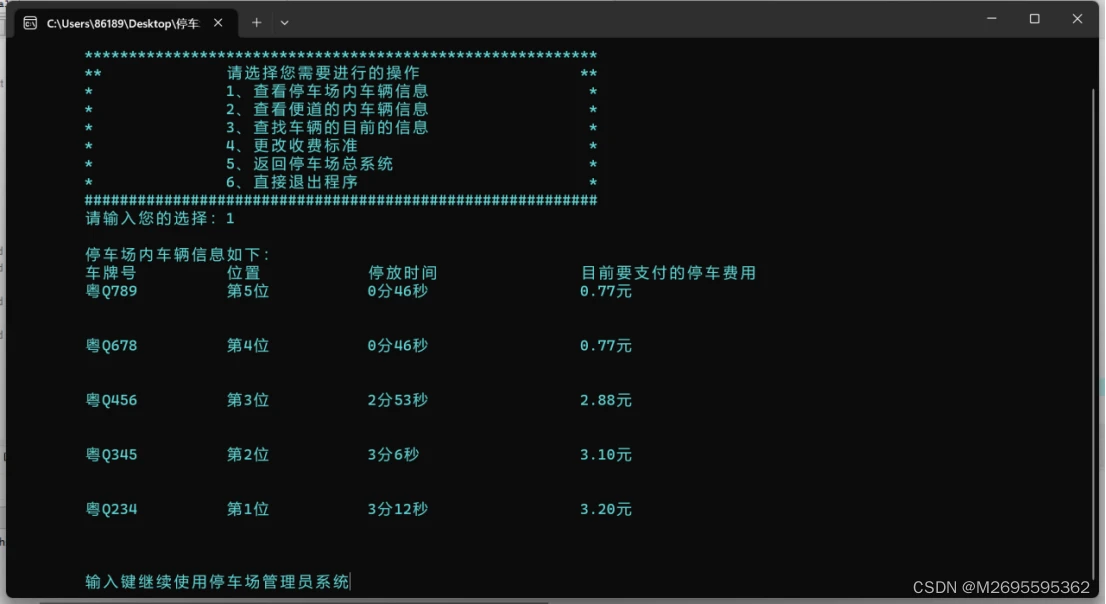
Task: Click parking time '0分46秒' in 粤Q789 row
Action: pyautogui.click(x=398, y=291)
